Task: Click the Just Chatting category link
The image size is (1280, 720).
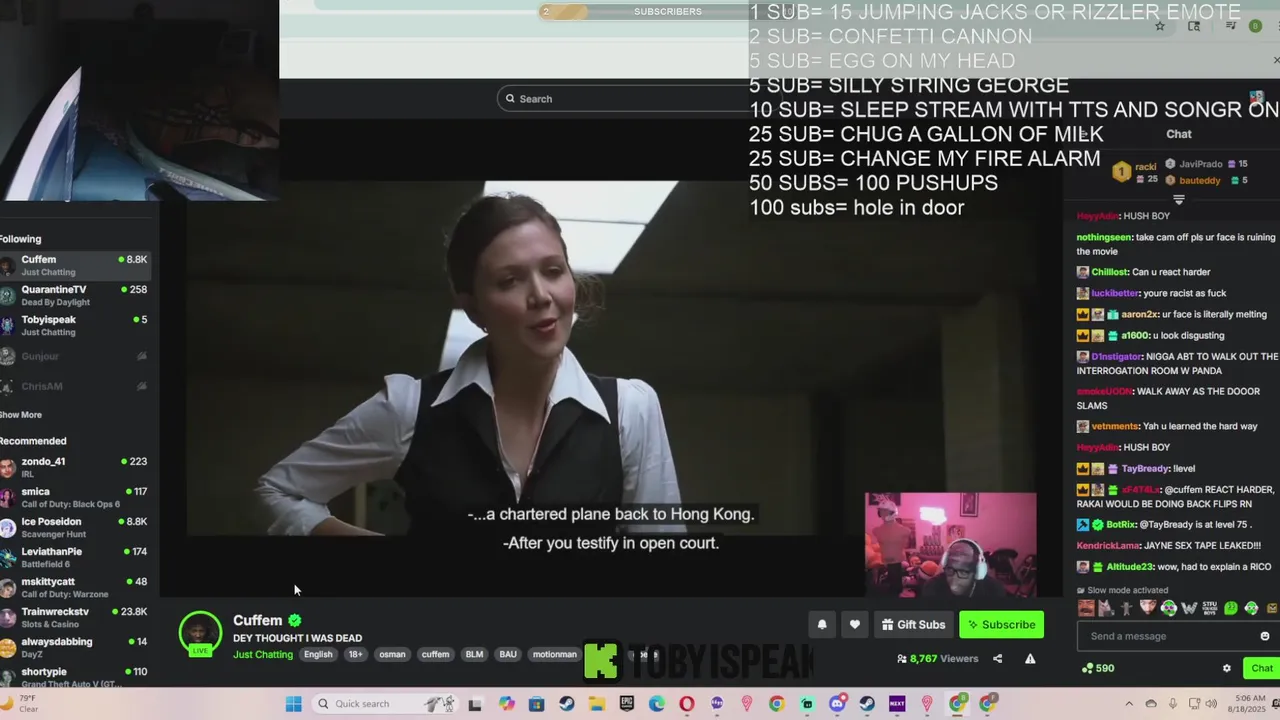Action: tap(263, 655)
